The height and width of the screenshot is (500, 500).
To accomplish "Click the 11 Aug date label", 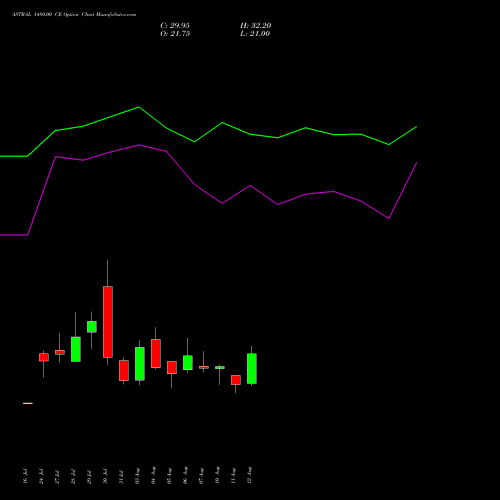I will [233, 476].
